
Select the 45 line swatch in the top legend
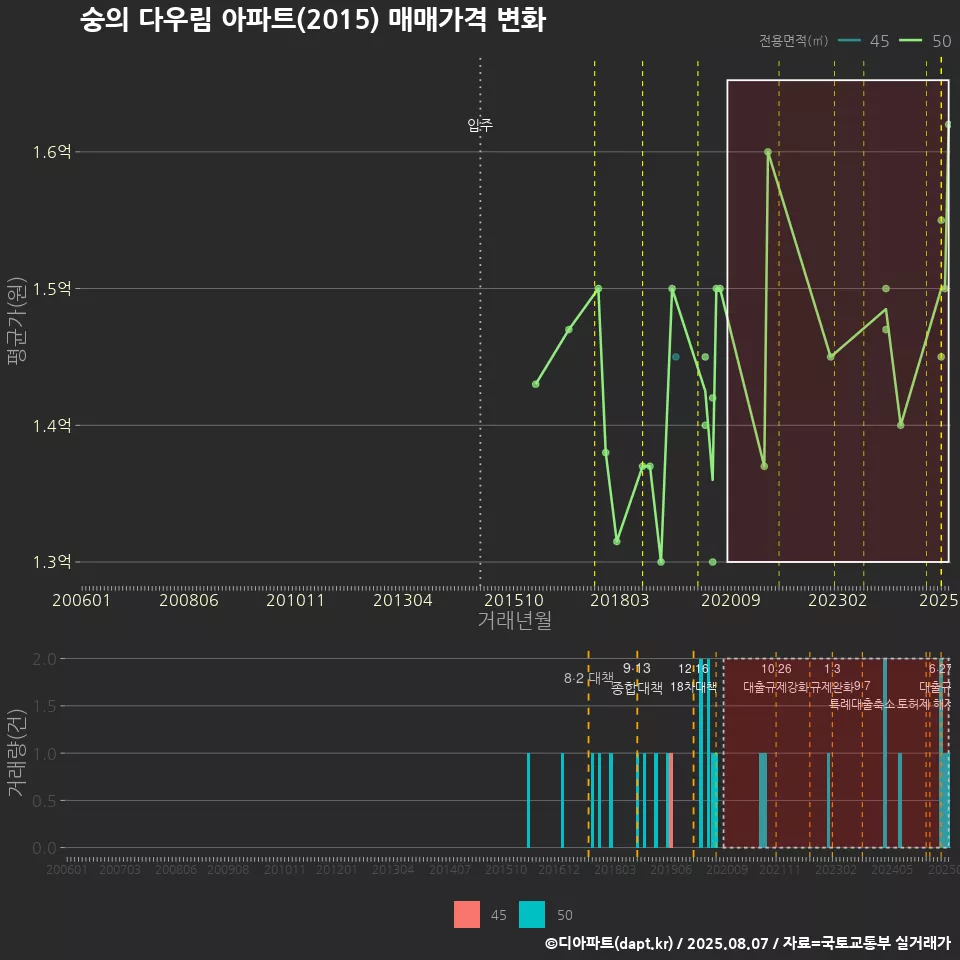pyautogui.click(x=849, y=41)
